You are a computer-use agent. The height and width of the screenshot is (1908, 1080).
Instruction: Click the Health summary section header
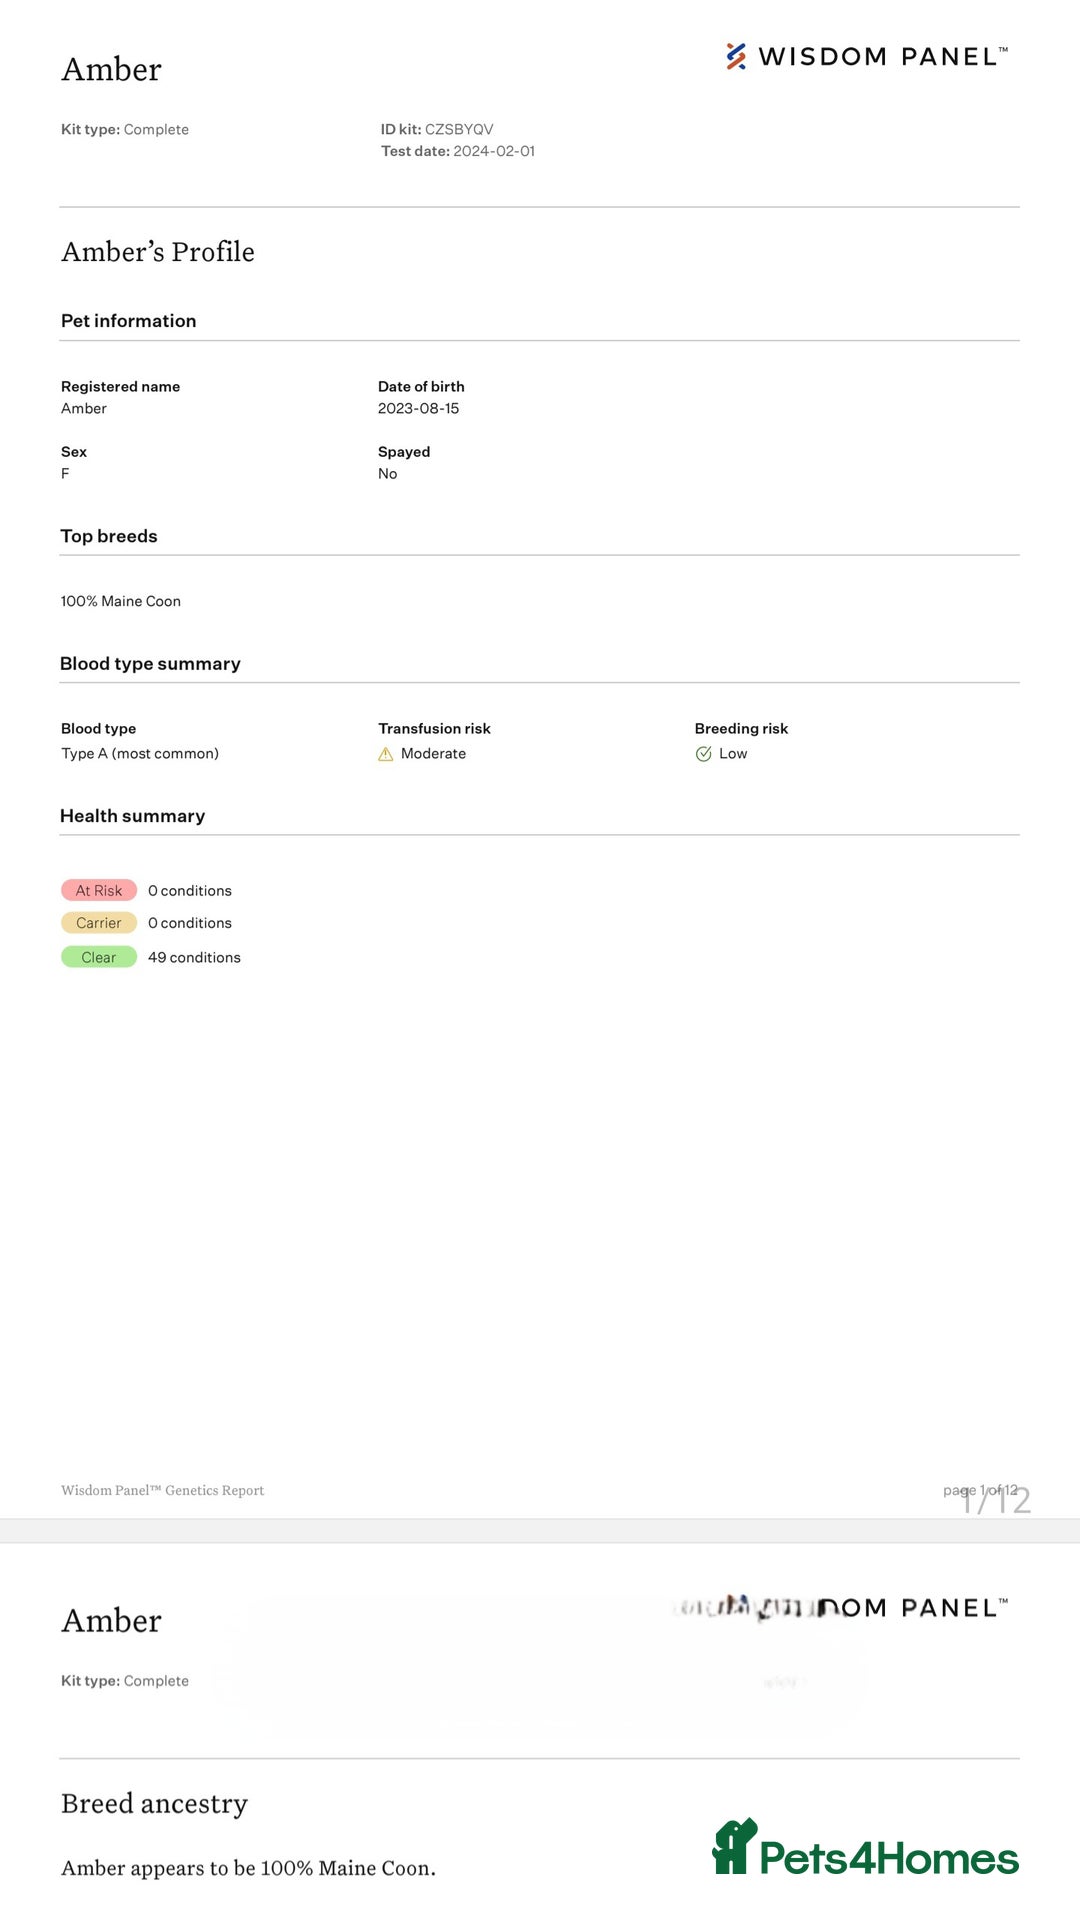click(x=132, y=816)
